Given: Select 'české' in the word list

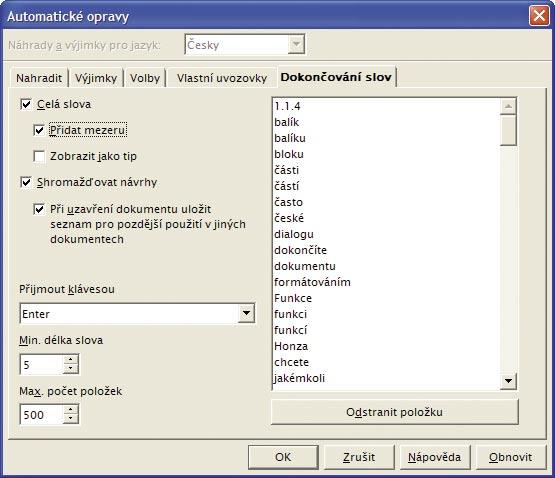Looking at the screenshot, I should (x=387, y=218).
